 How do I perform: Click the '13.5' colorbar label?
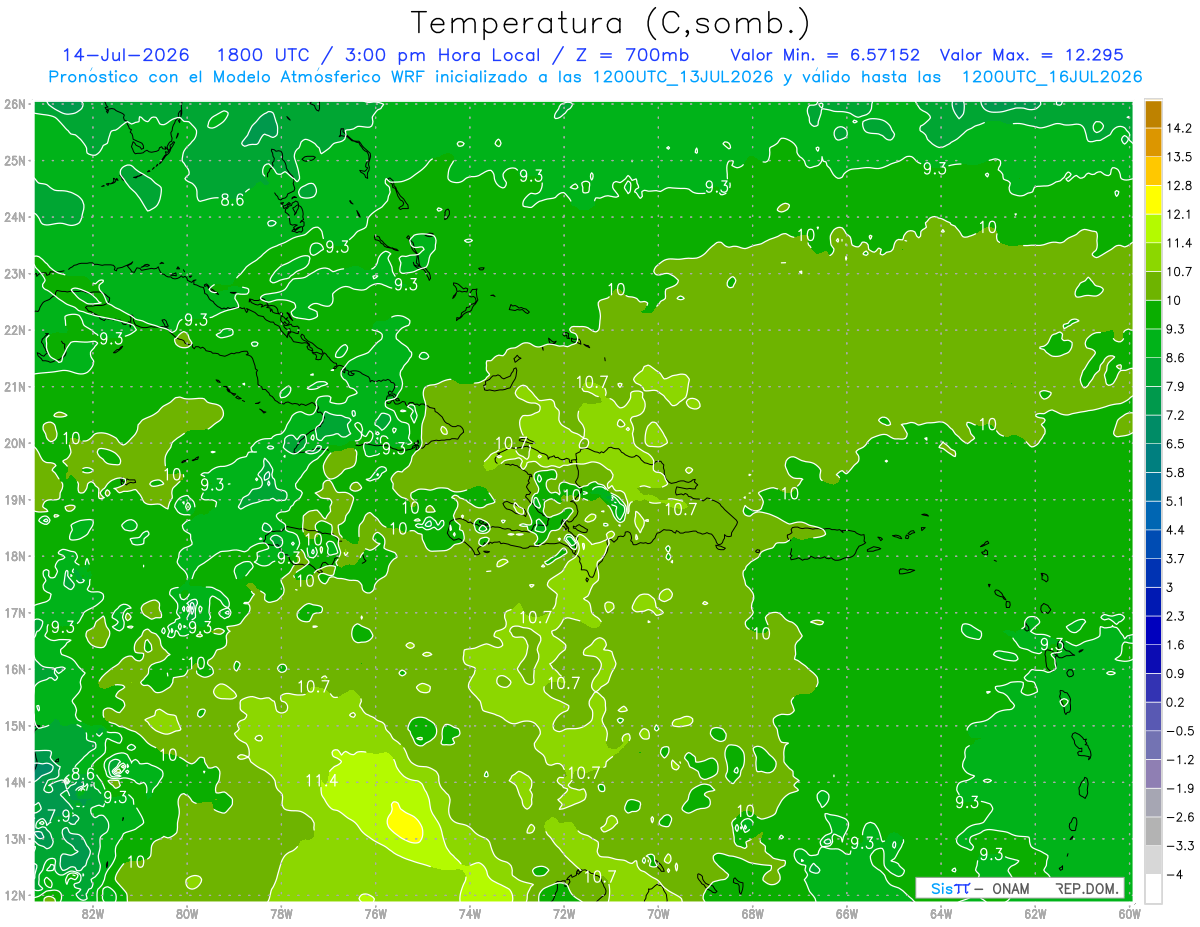click(1181, 157)
